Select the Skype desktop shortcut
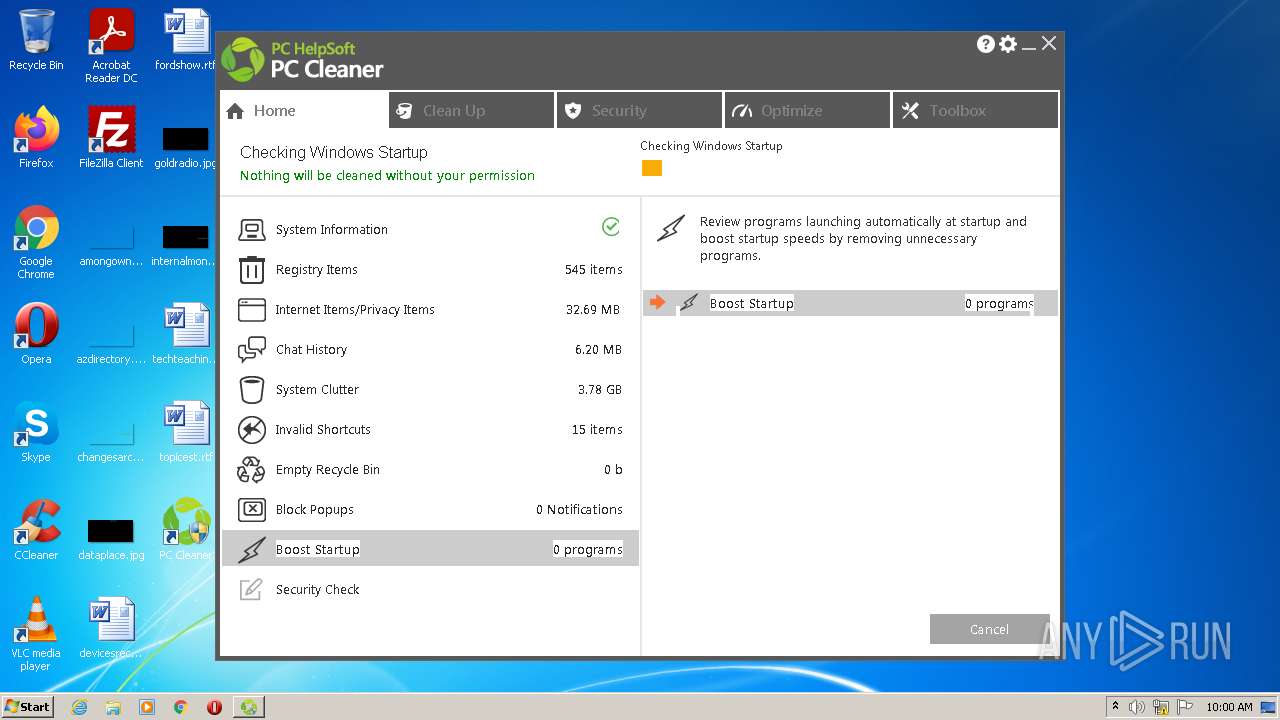Screen dimensions: 1280x720 36,432
